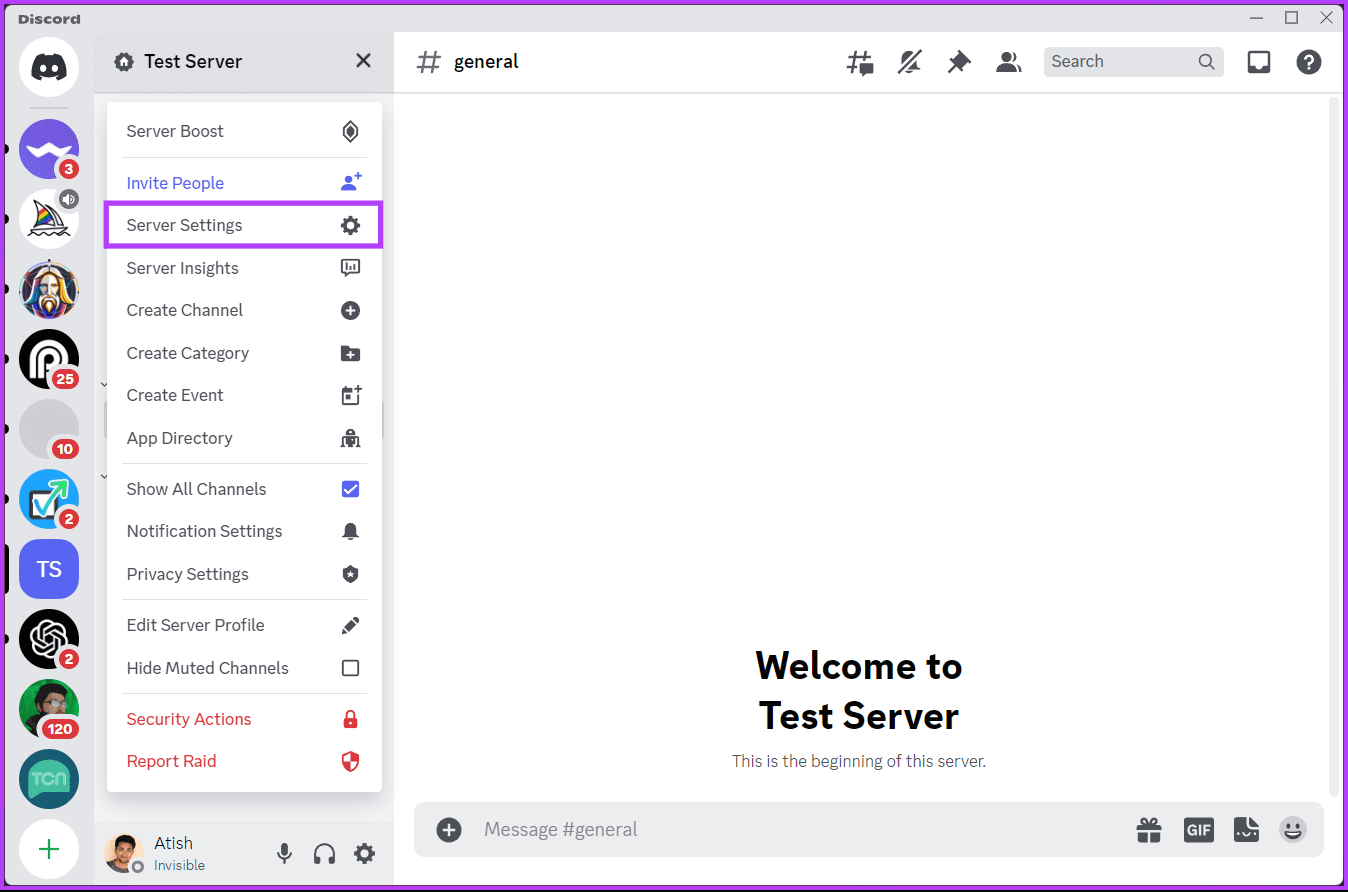Open App Directory from the menu
The width and height of the screenshot is (1348, 892).
(179, 438)
